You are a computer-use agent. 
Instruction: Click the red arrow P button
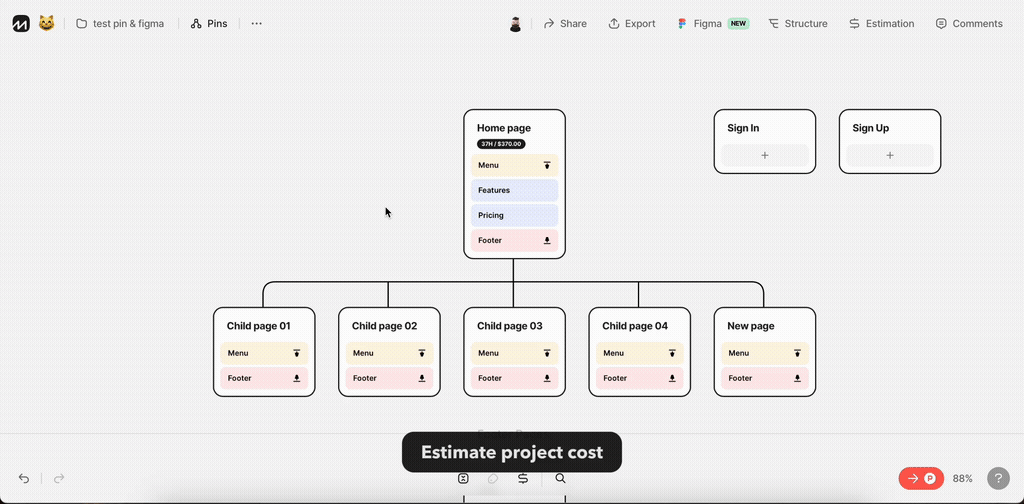[x=921, y=479]
